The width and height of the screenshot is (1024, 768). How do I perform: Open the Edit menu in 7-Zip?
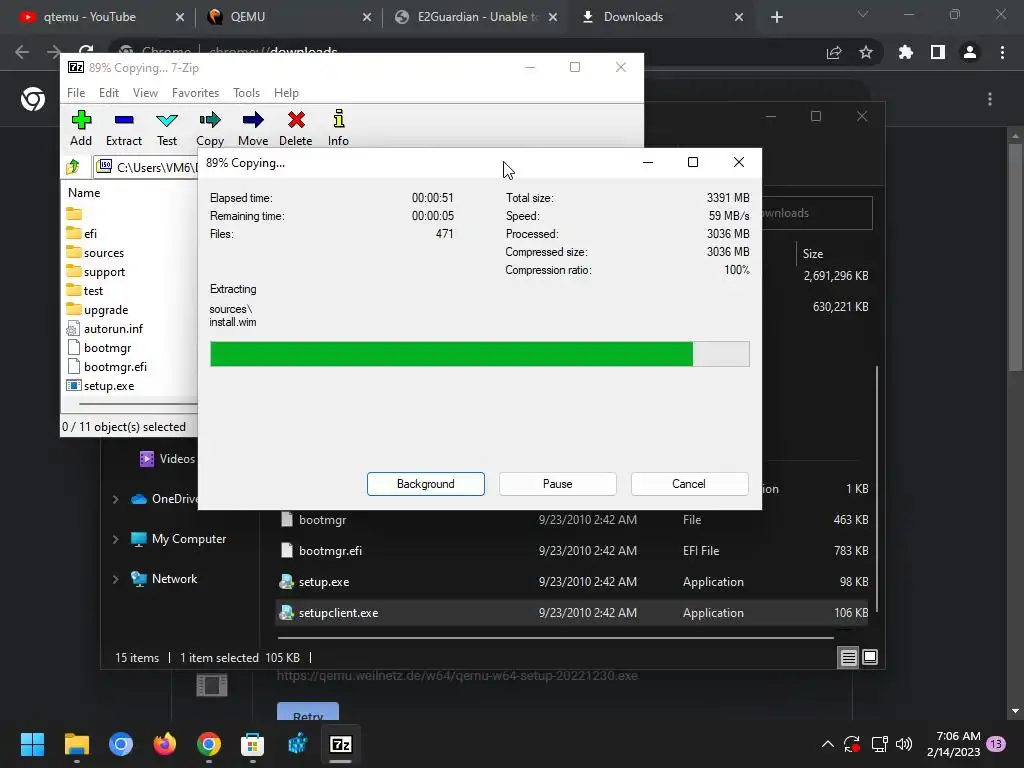pos(108,93)
